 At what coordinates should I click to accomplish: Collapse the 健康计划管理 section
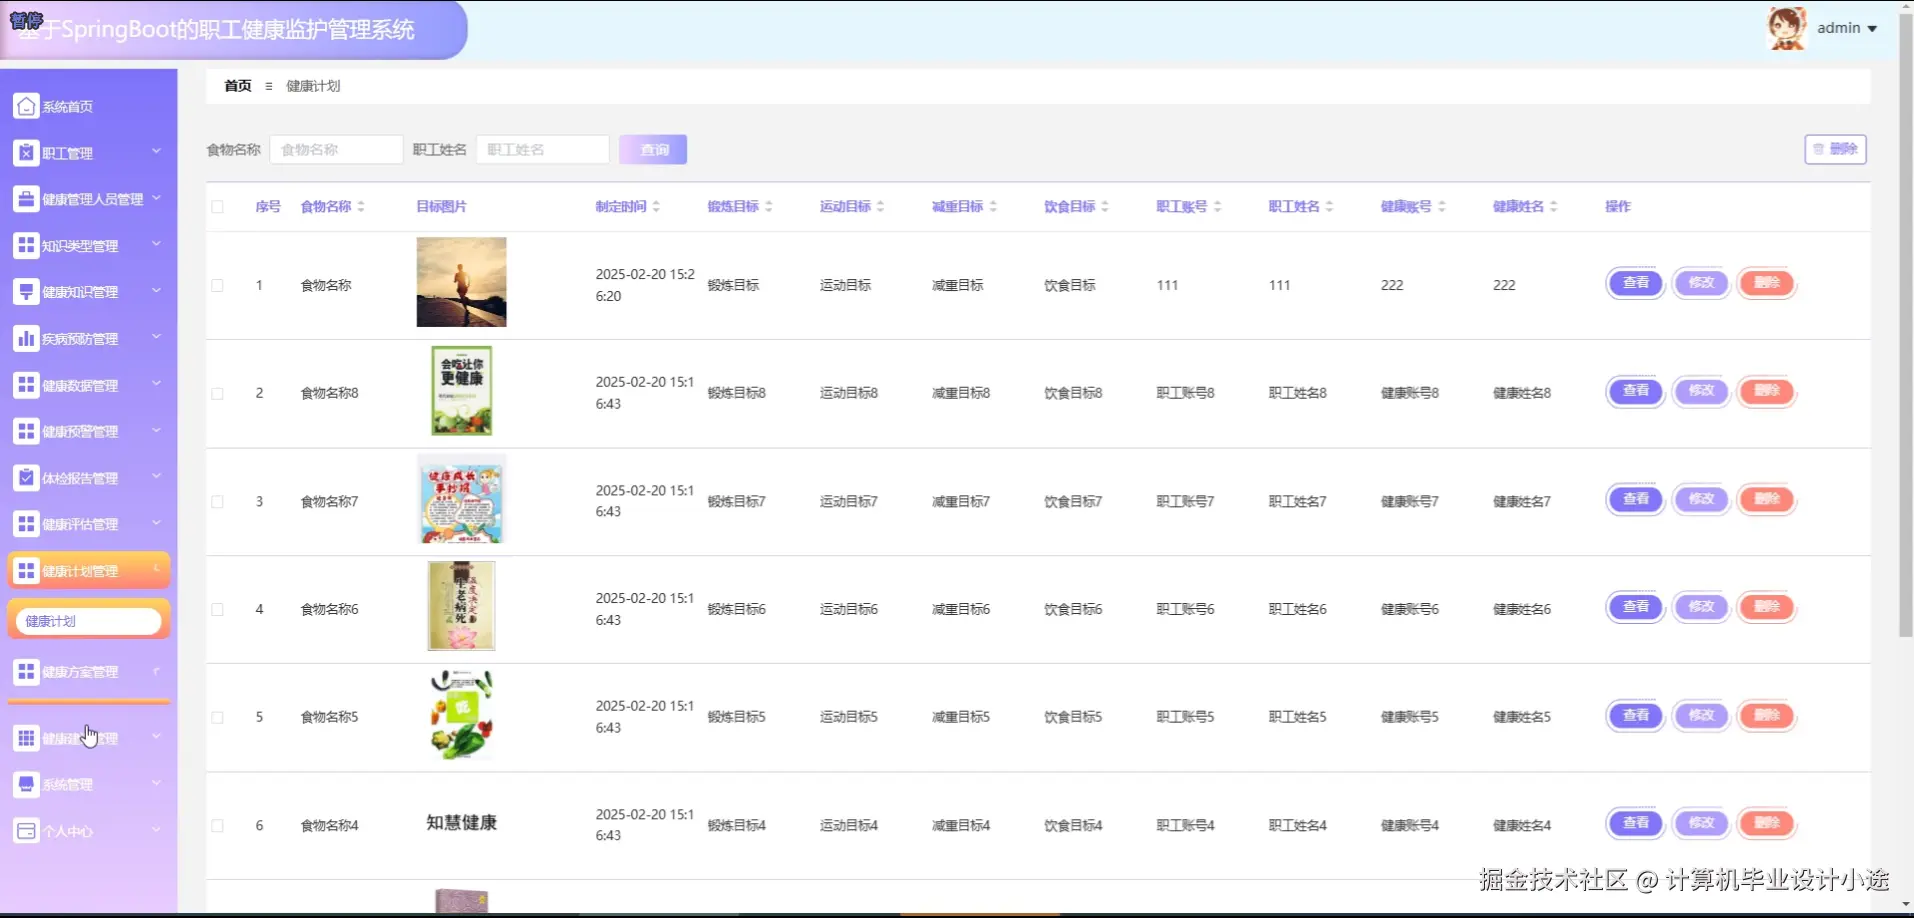(x=155, y=570)
